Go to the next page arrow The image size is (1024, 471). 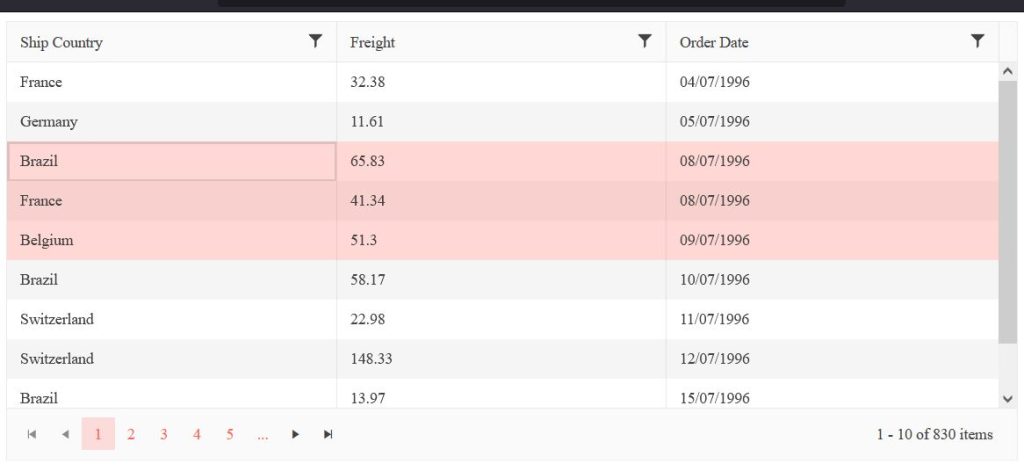[295, 434]
